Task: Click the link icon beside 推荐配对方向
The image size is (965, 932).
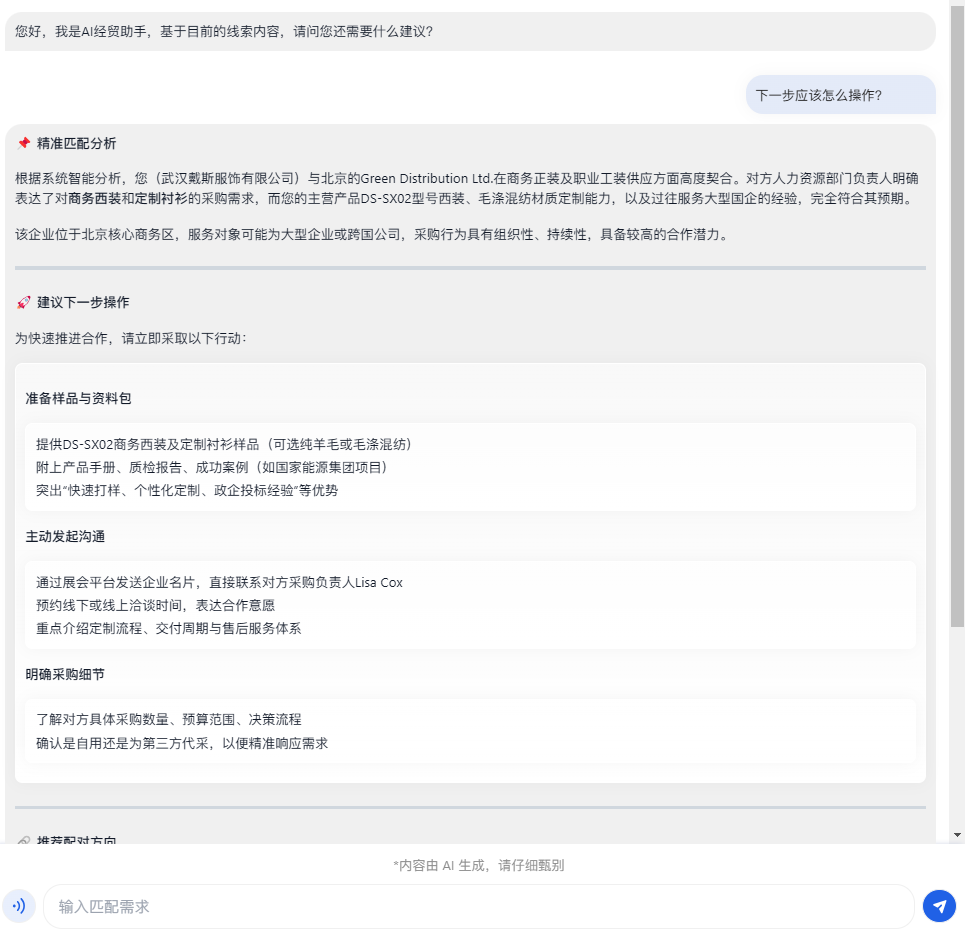Action: [x=24, y=840]
